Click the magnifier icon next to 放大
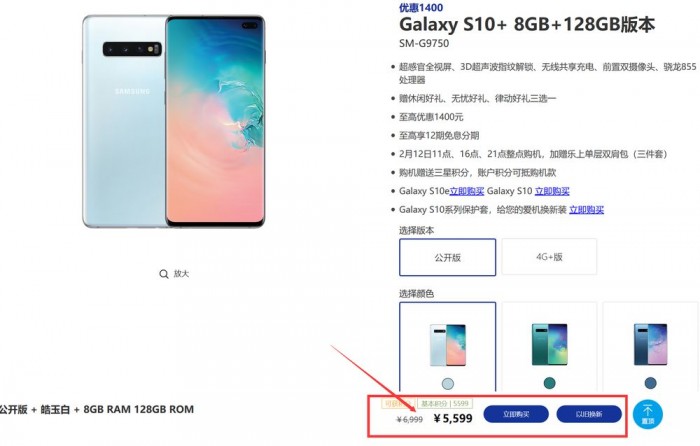700x446 pixels. (x=164, y=274)
